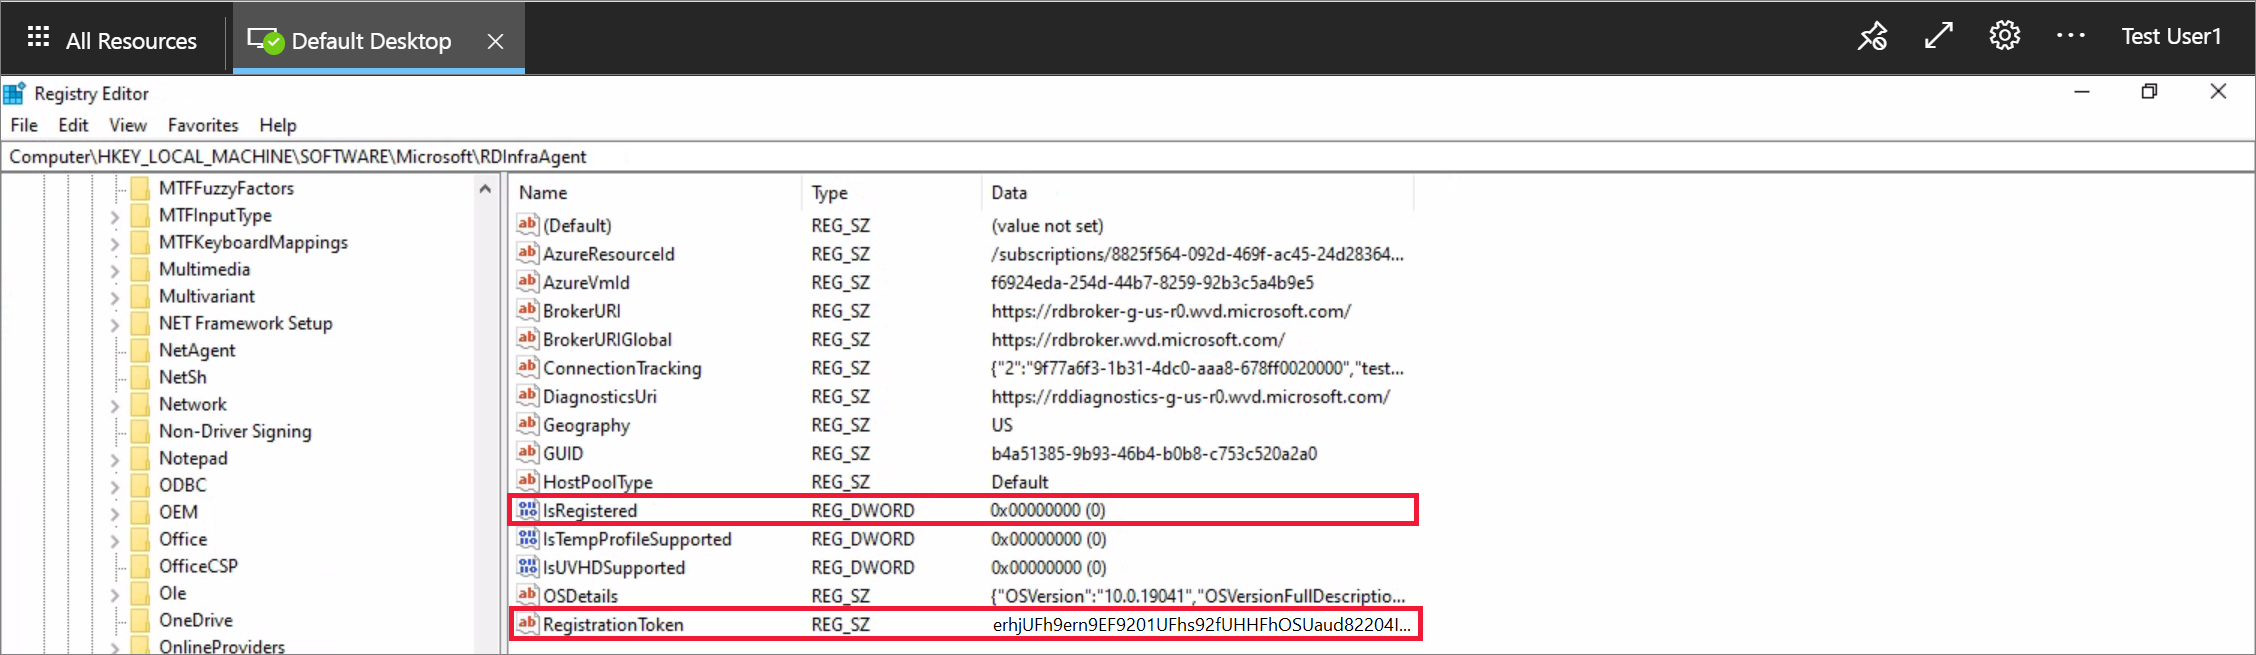Click IsRegistered data 0x00000000 (0)
This screenshot has height=655, width=2256.
click(1048, 510)
